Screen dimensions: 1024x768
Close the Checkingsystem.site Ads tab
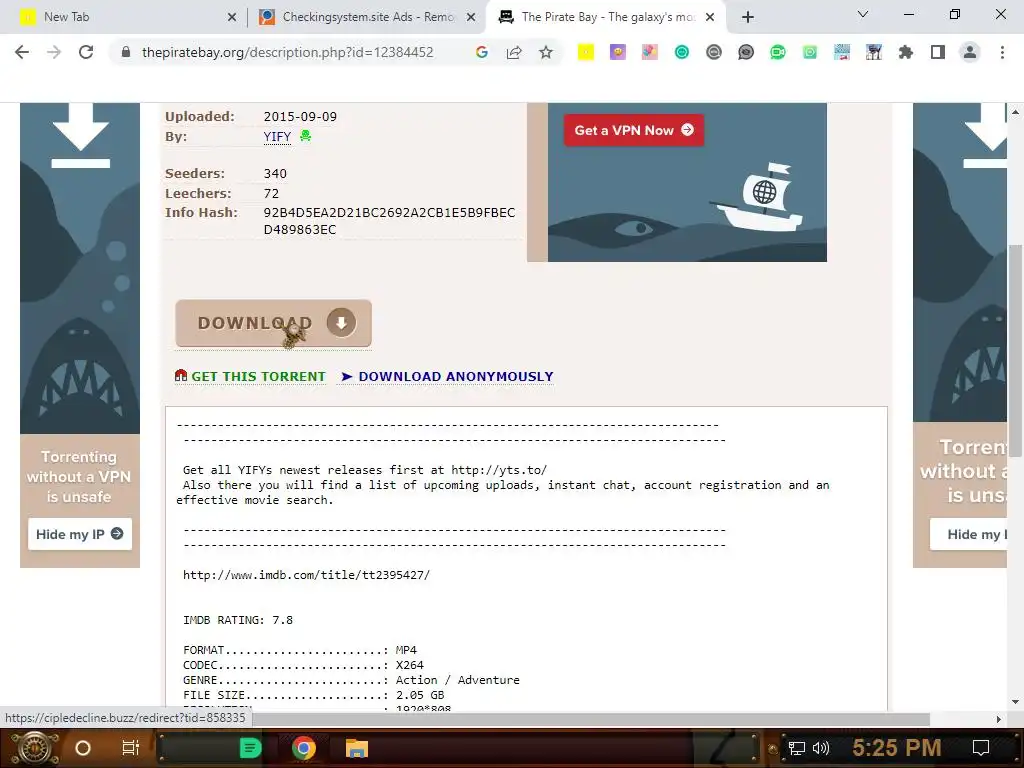(471, 18)
